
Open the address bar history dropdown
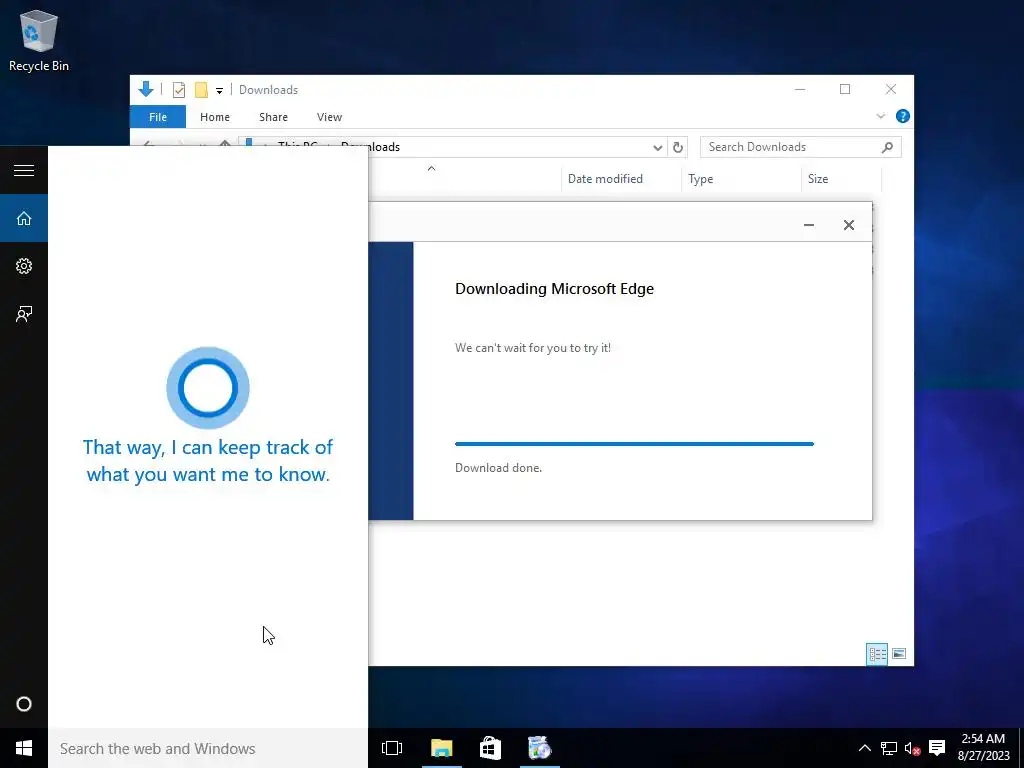coord(658,148)
